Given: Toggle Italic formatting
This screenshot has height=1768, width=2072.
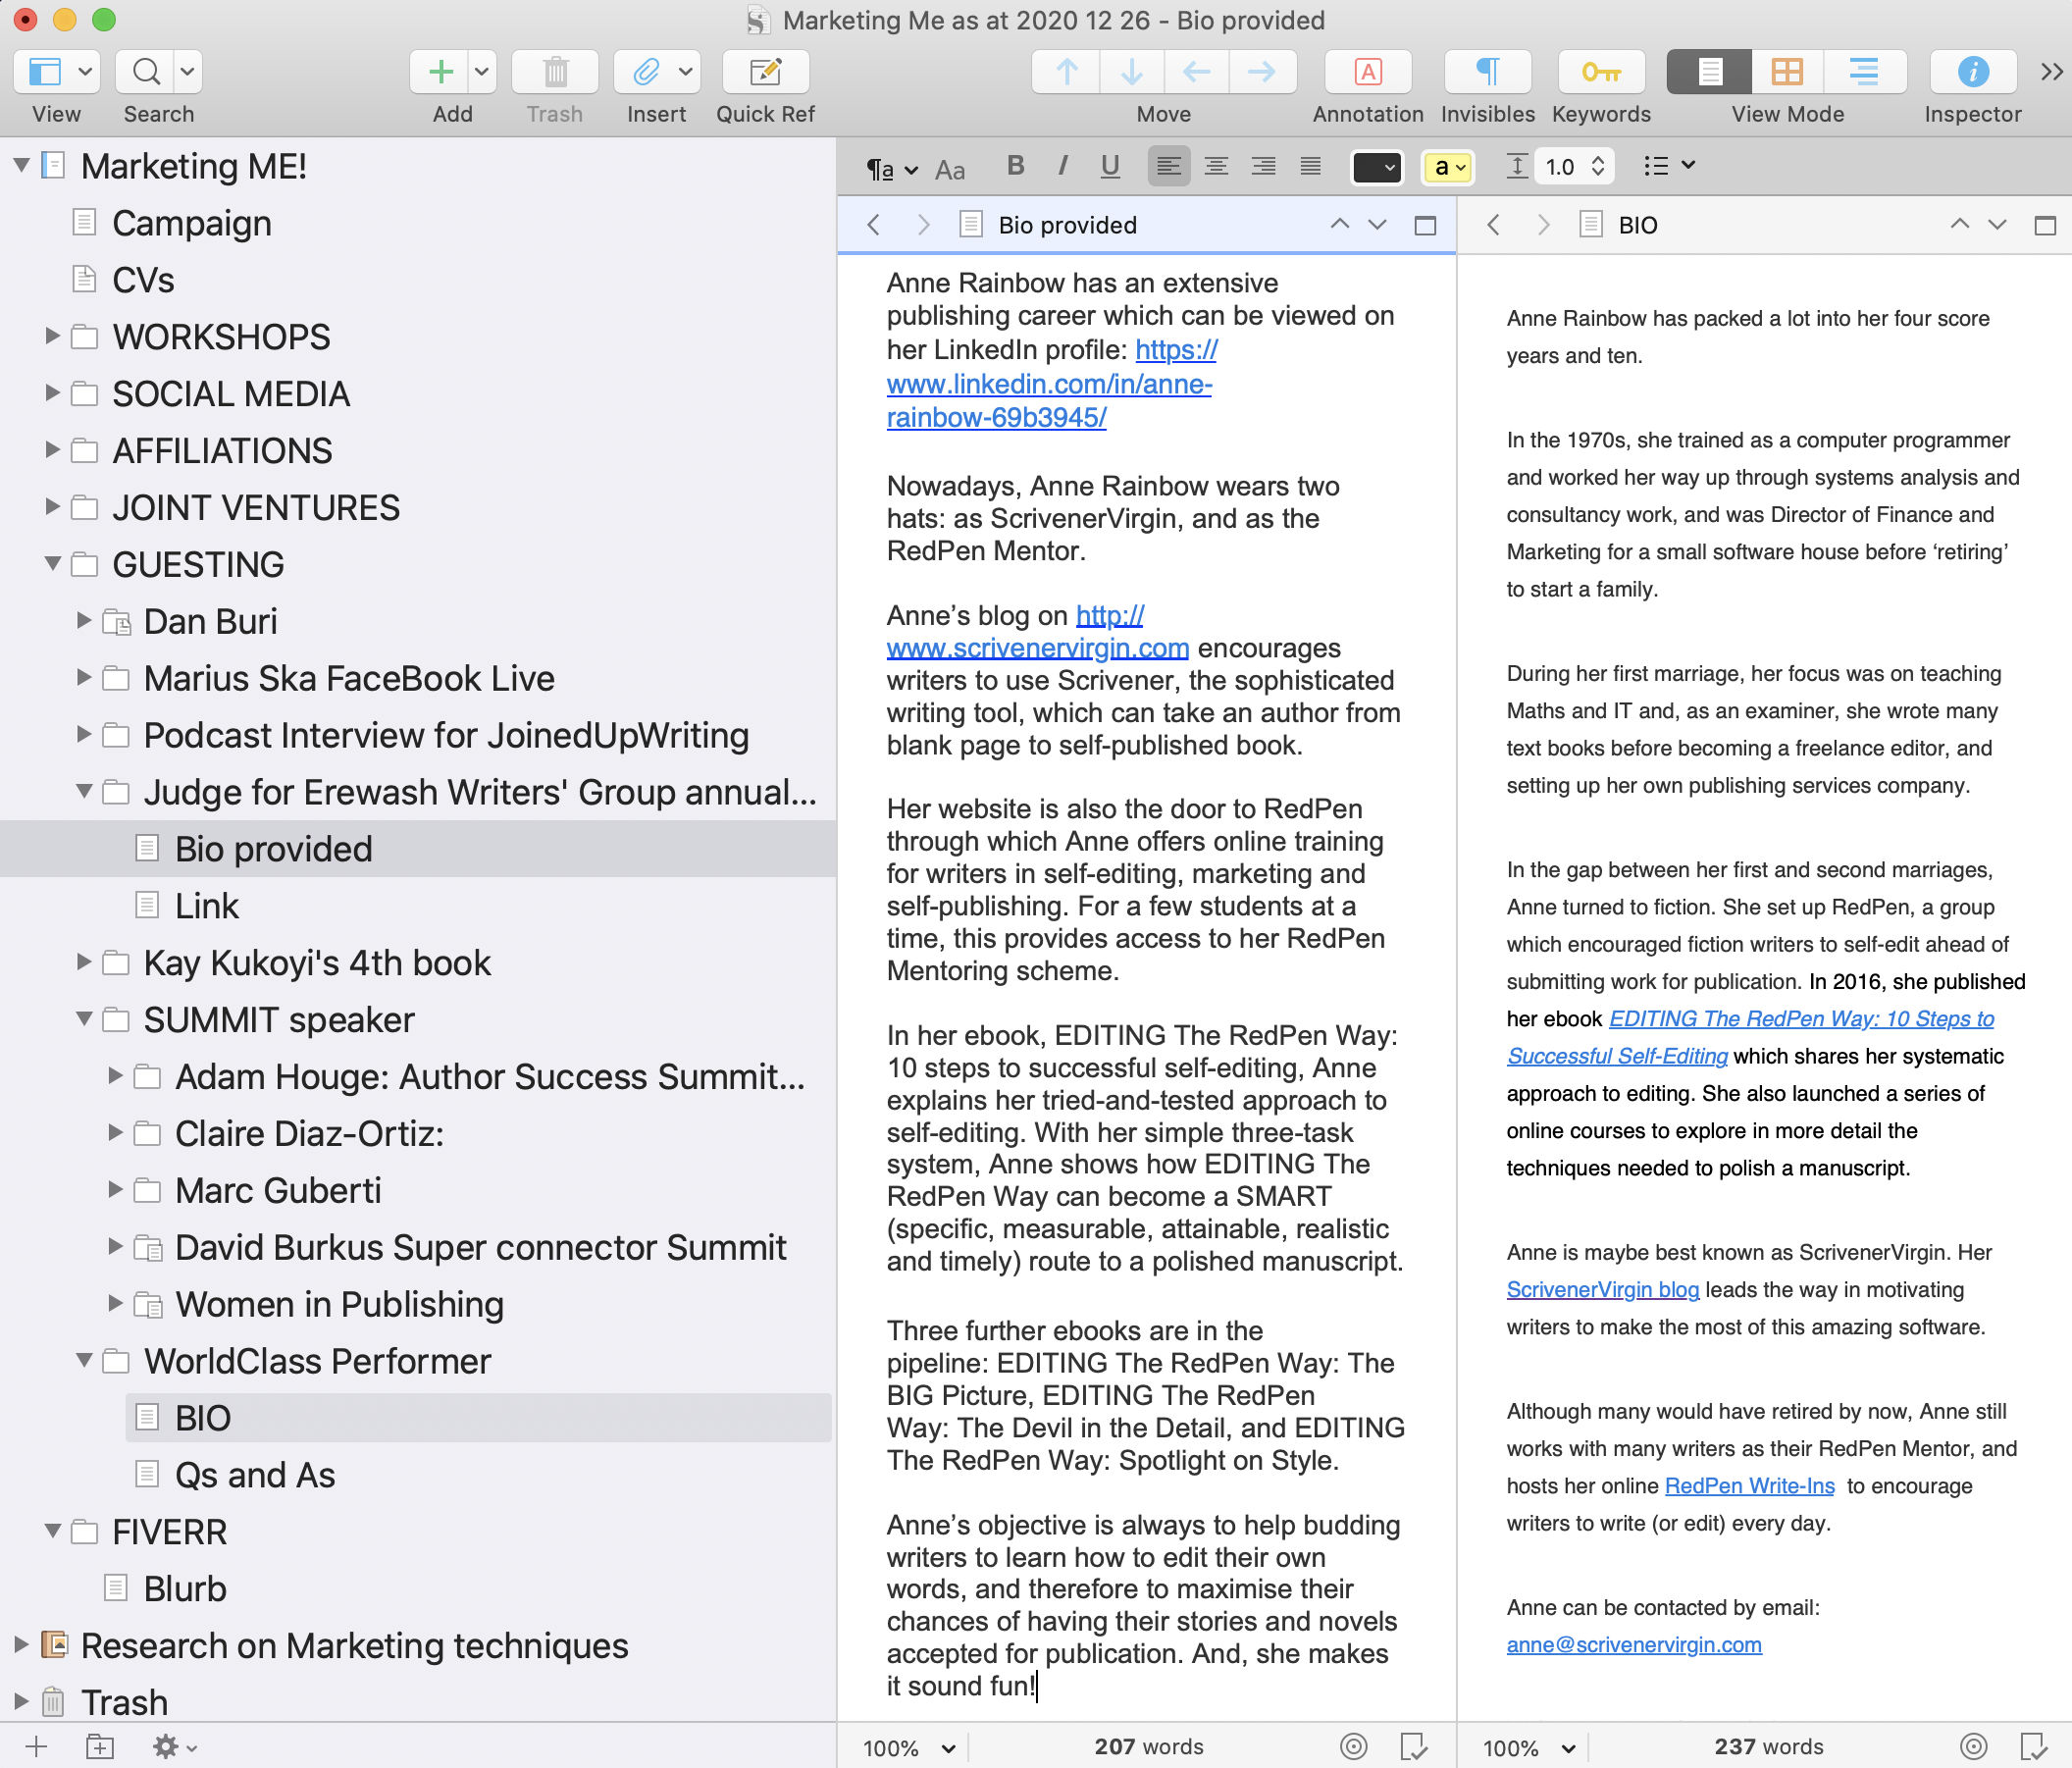Looking at the screenshot, I should pos(1062,166).
